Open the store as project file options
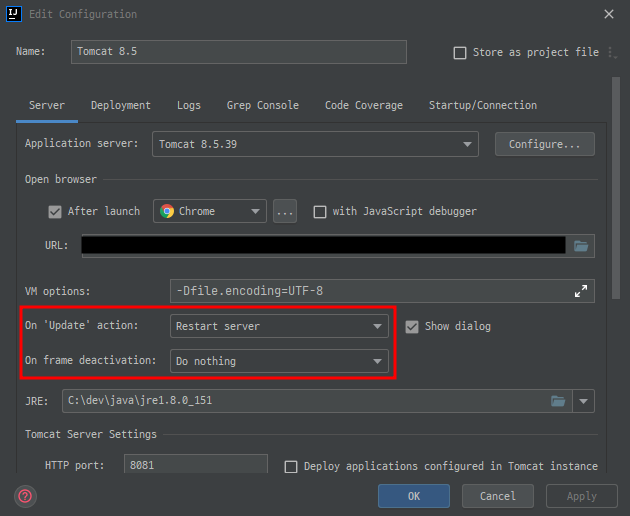The width and height of the screenshot is (630, 516). click(x=612, y=53)
